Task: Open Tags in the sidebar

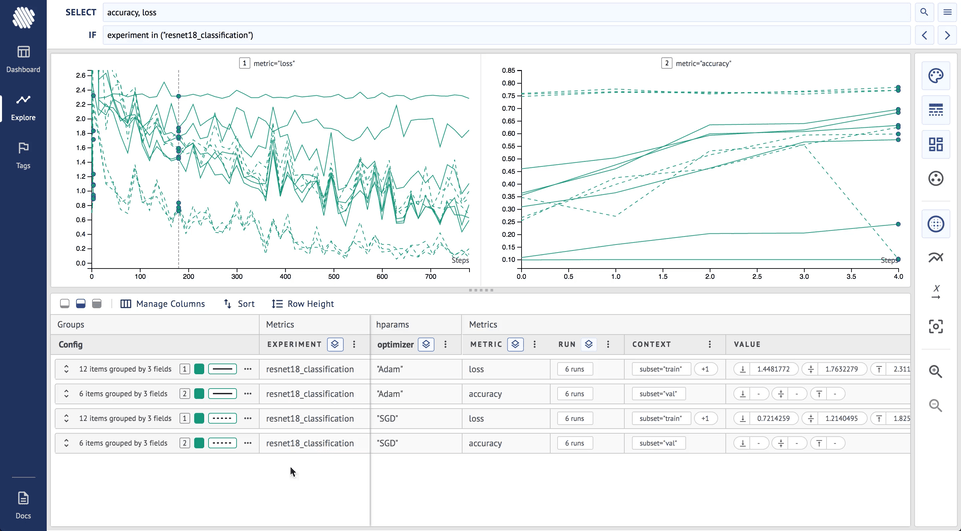Action: tap(23, 155)
